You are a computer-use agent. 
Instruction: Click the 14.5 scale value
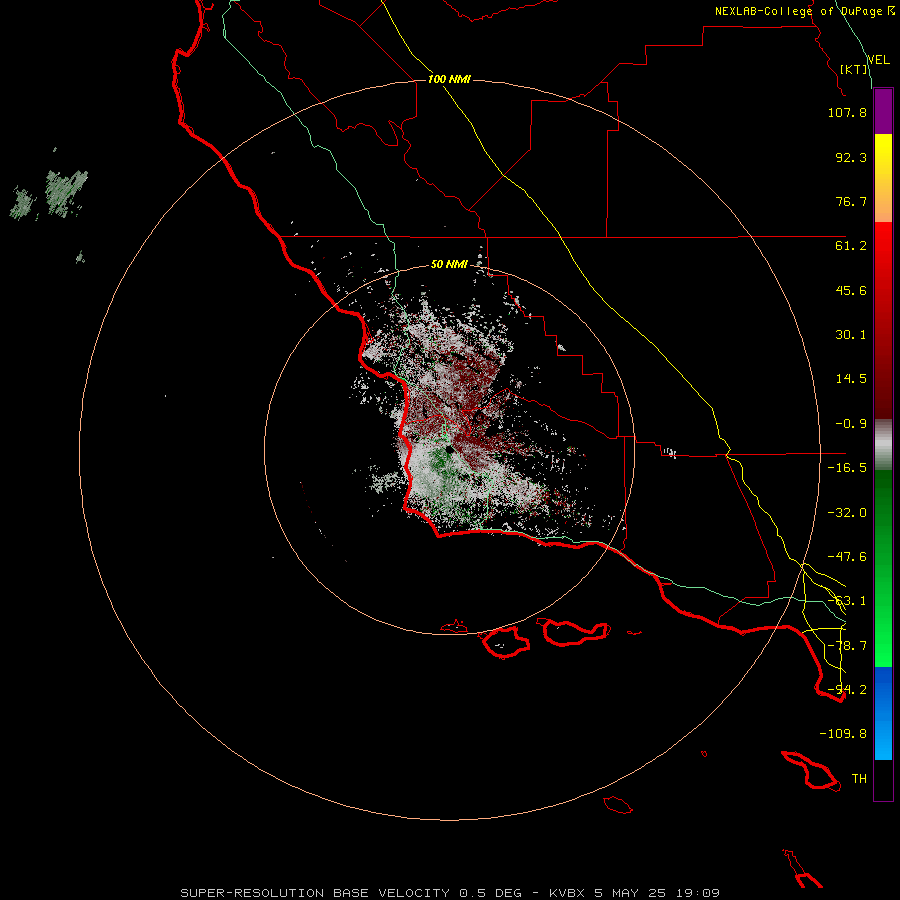click(x=851, y=379)
